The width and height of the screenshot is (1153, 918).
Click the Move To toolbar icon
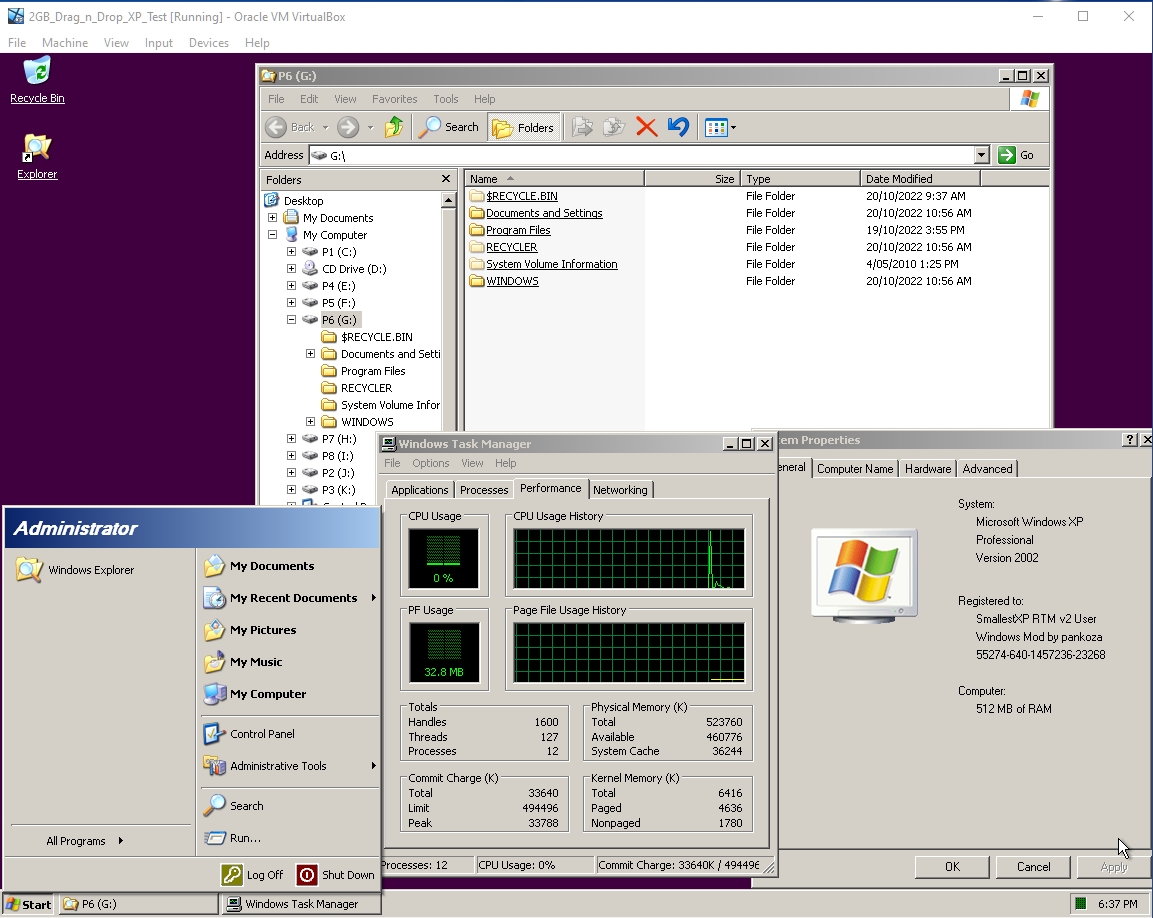click(582, 127)
